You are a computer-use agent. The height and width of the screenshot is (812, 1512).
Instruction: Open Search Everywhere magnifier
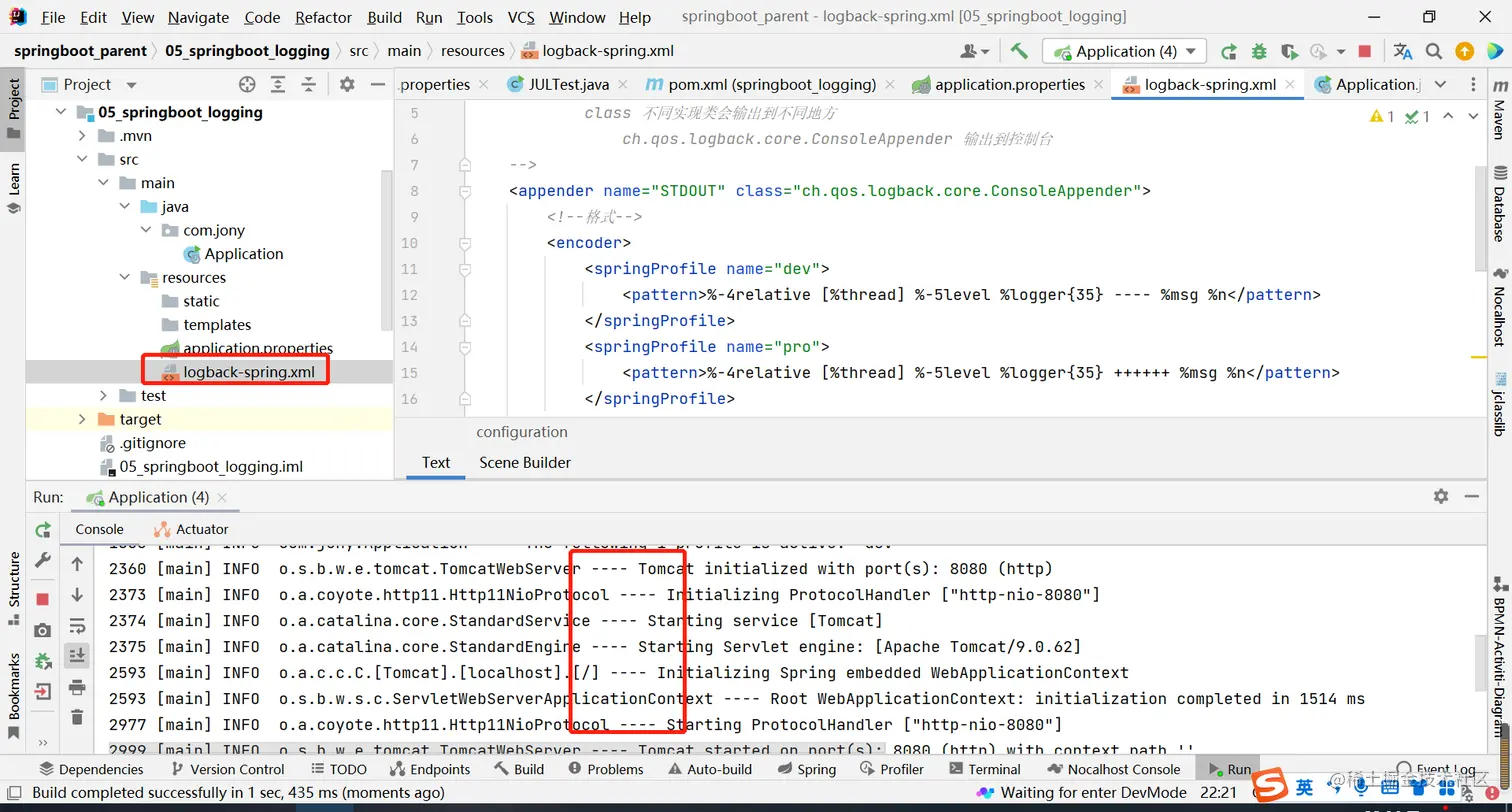tap(1434, 51)
